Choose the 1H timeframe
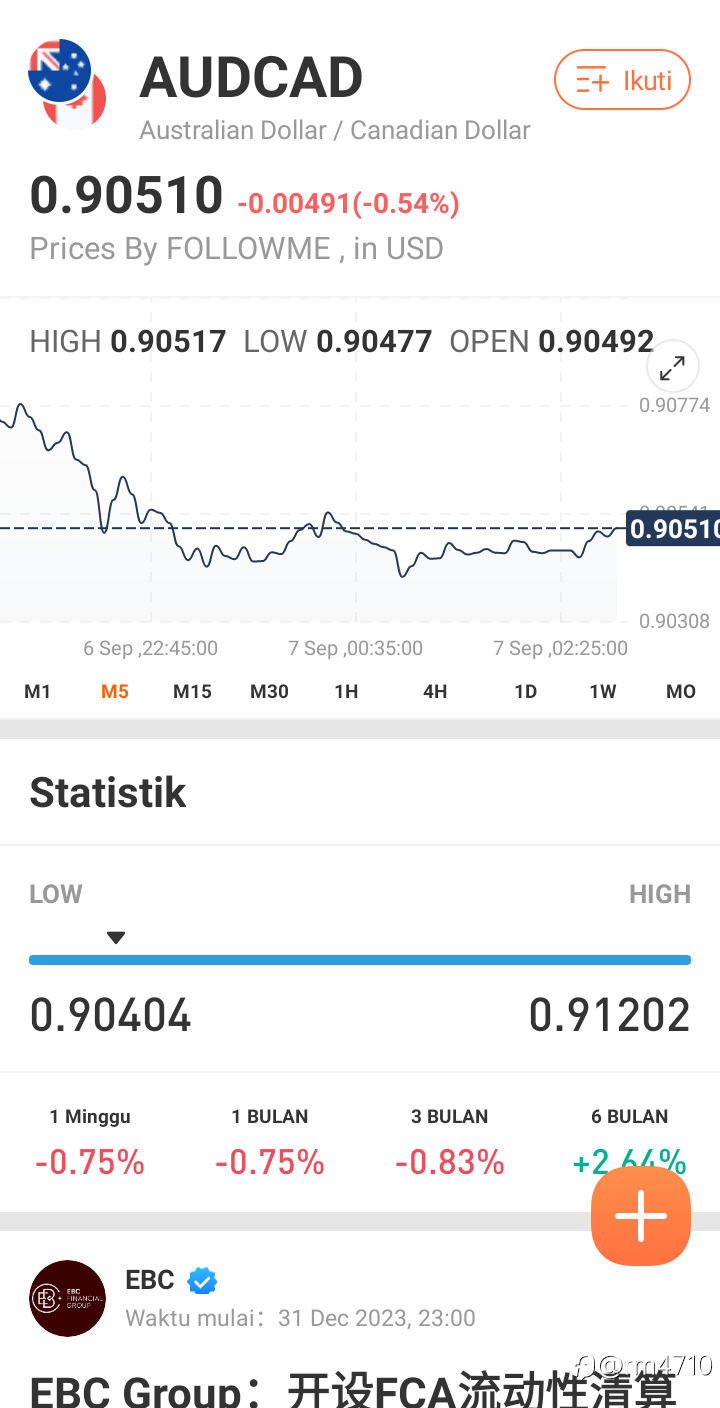Image resolution: width=720 pixels, height=1408 pixels. coord(346,691)
